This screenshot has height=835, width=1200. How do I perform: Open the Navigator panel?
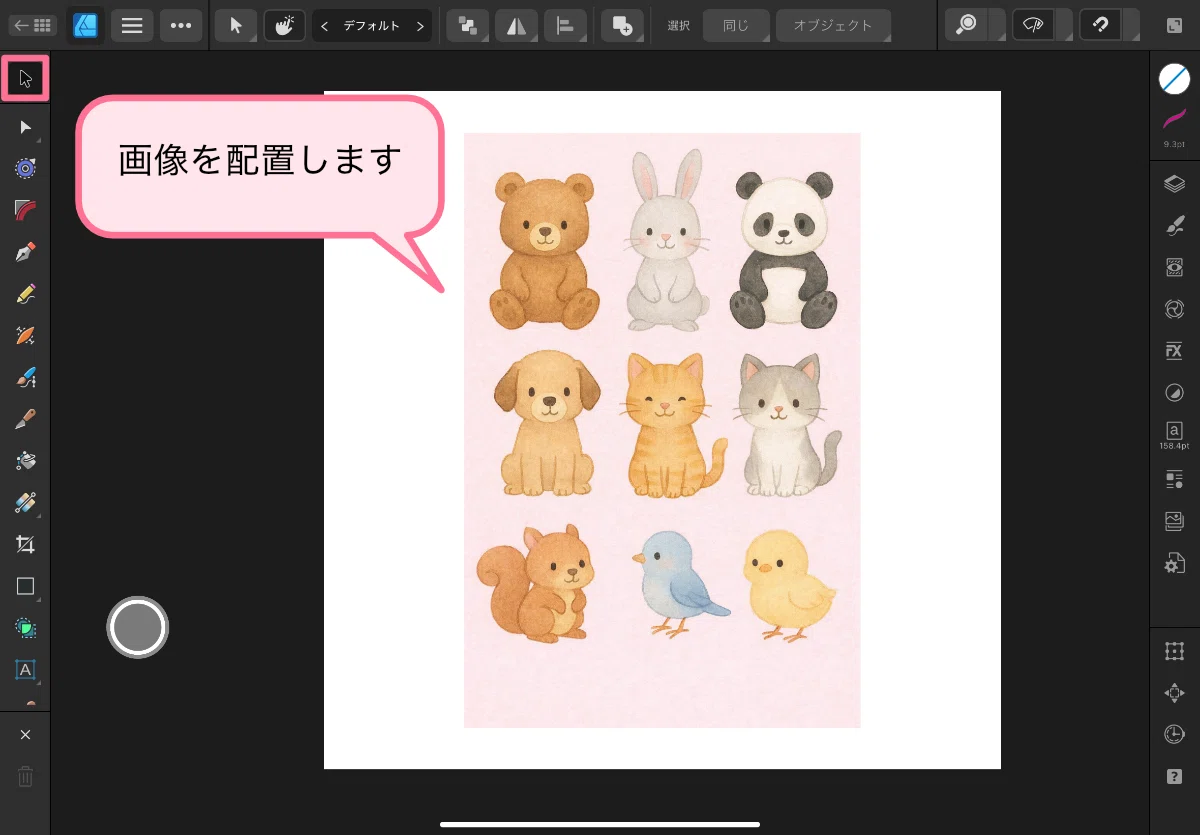pos(1174,693)
